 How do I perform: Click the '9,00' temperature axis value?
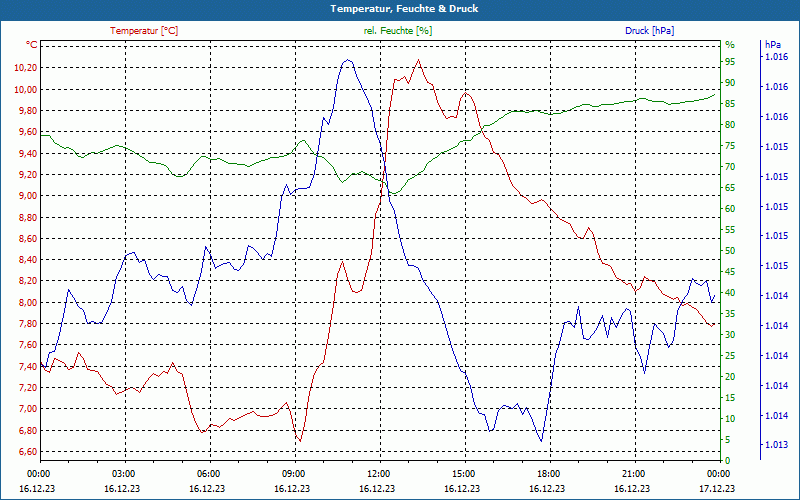tap(28, 195)
